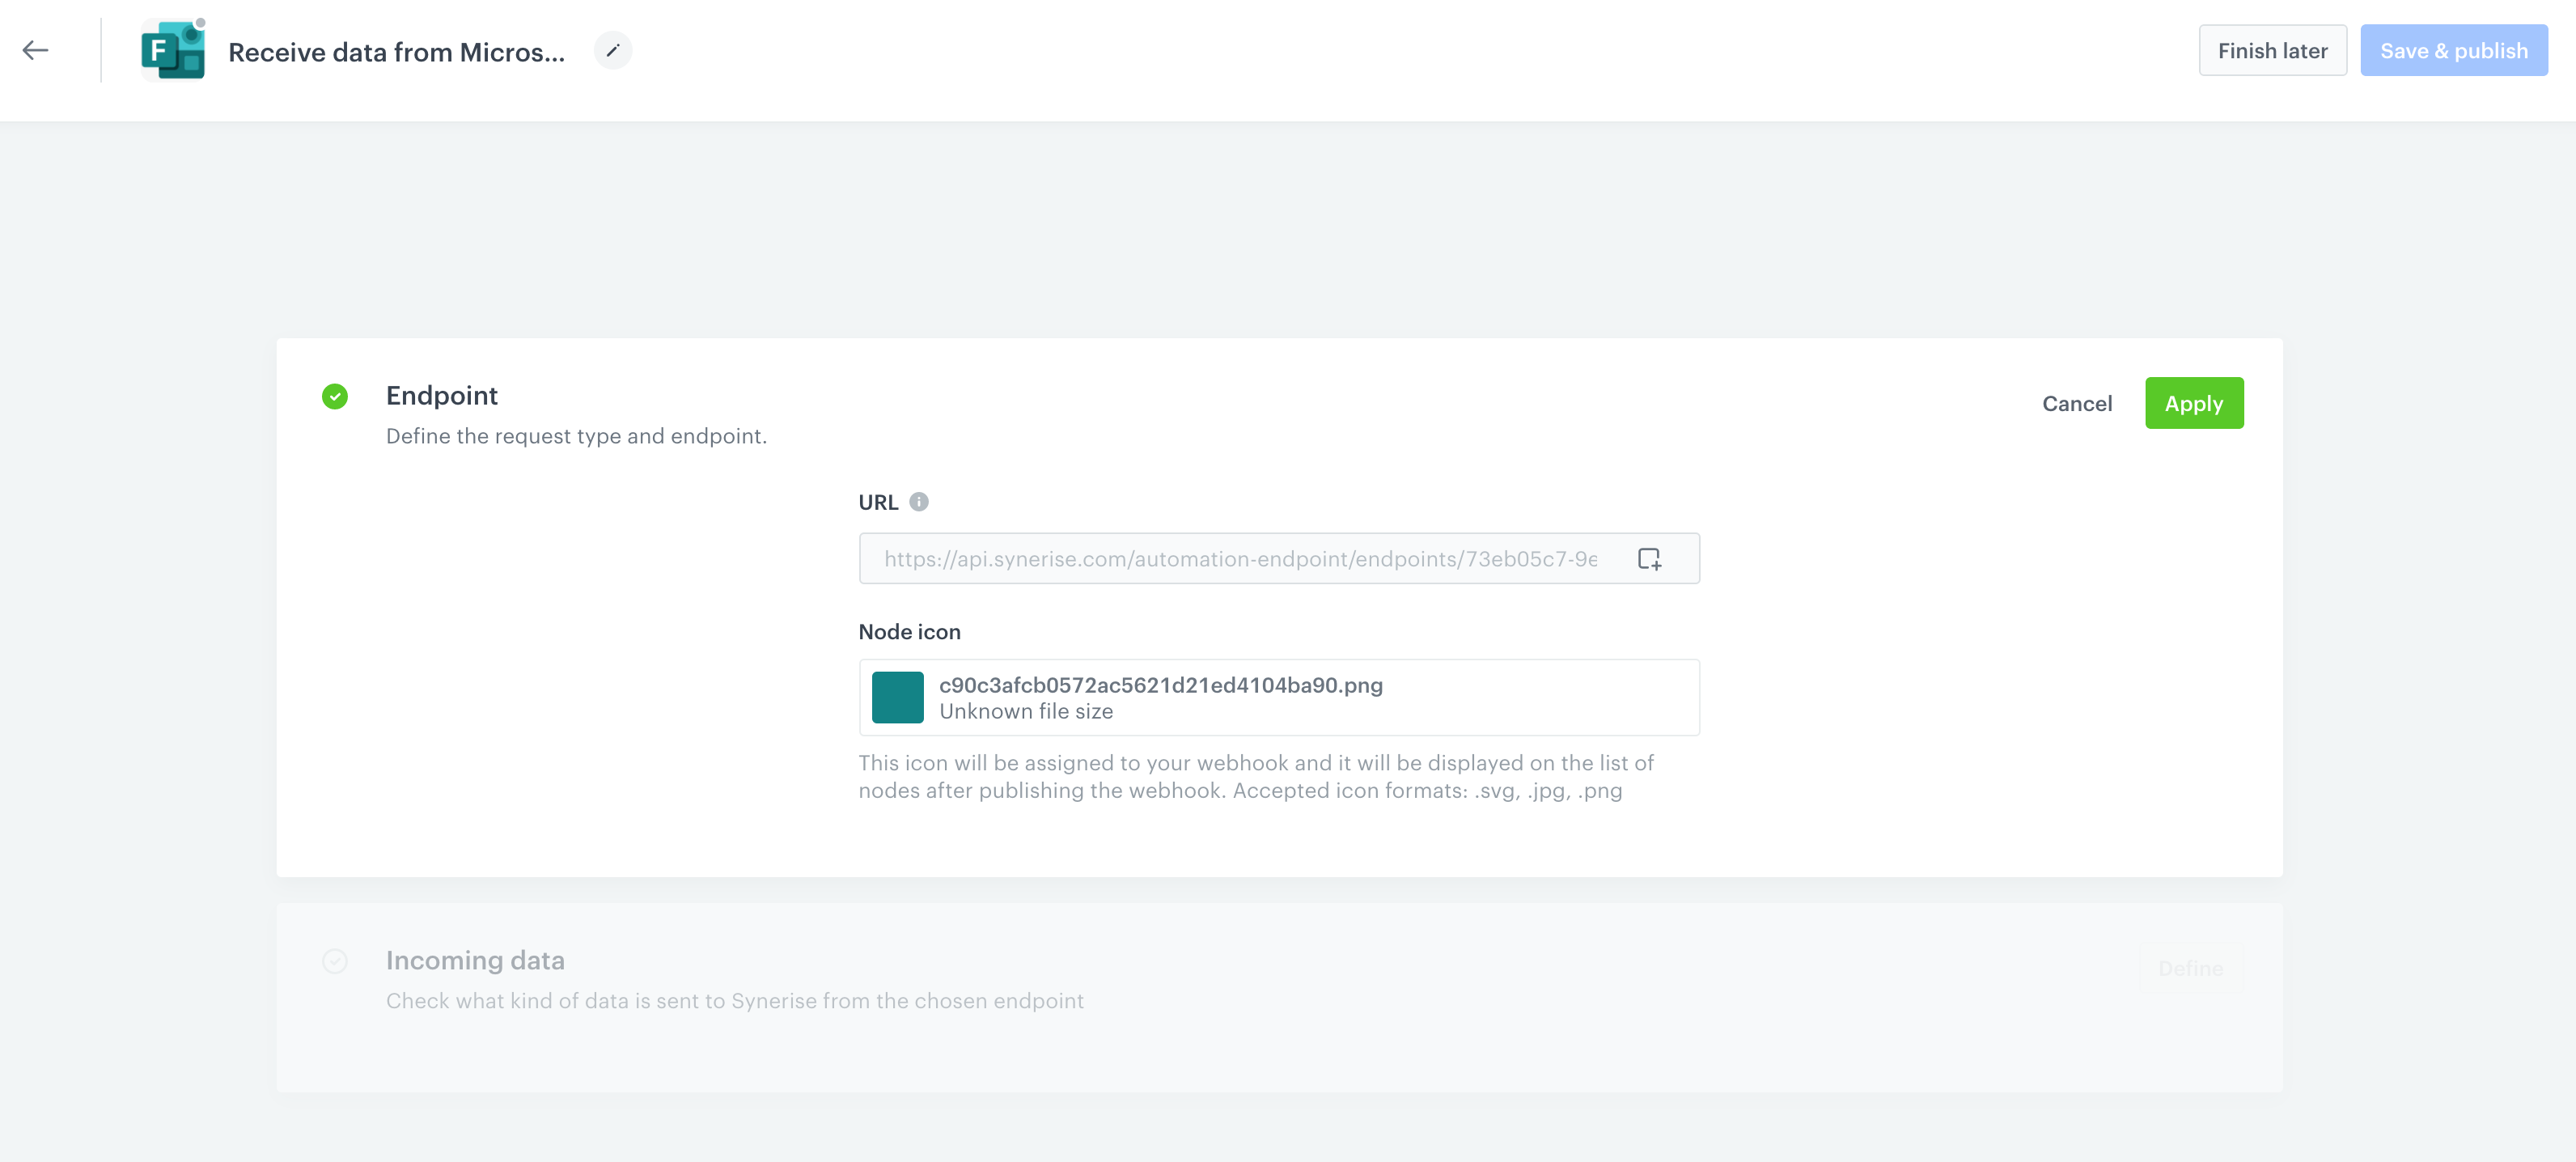Click the grey check icon beside Incoming data

(x=335, y=961)
